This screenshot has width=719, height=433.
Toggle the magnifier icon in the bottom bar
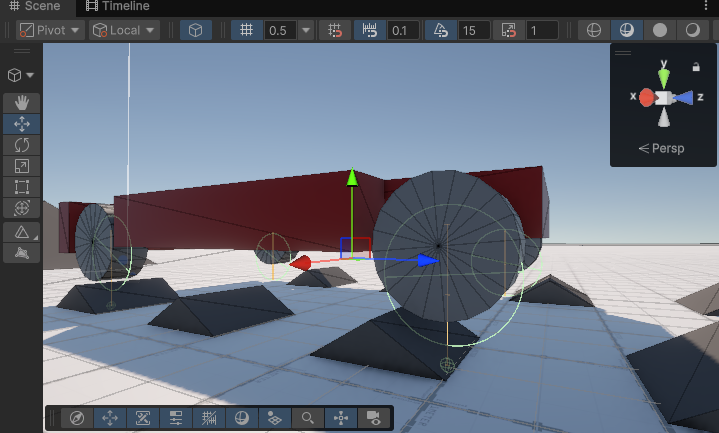coord(308,418)
